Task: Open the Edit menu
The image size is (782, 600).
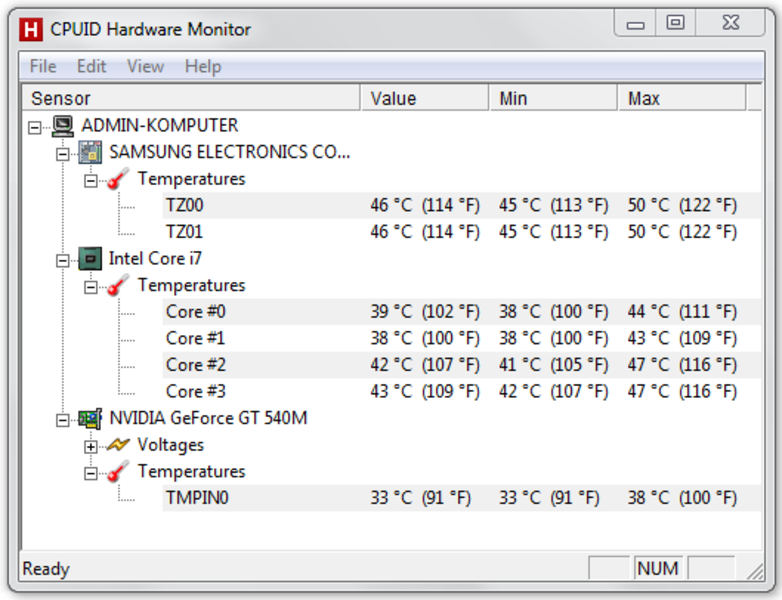Action: coord(91,66)
